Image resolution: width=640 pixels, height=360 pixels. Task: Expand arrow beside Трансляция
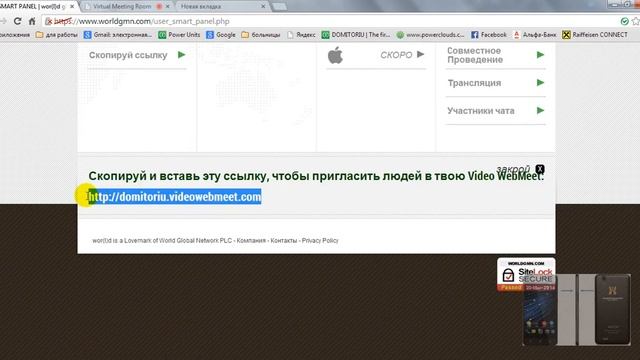click(x=540, y=82)
